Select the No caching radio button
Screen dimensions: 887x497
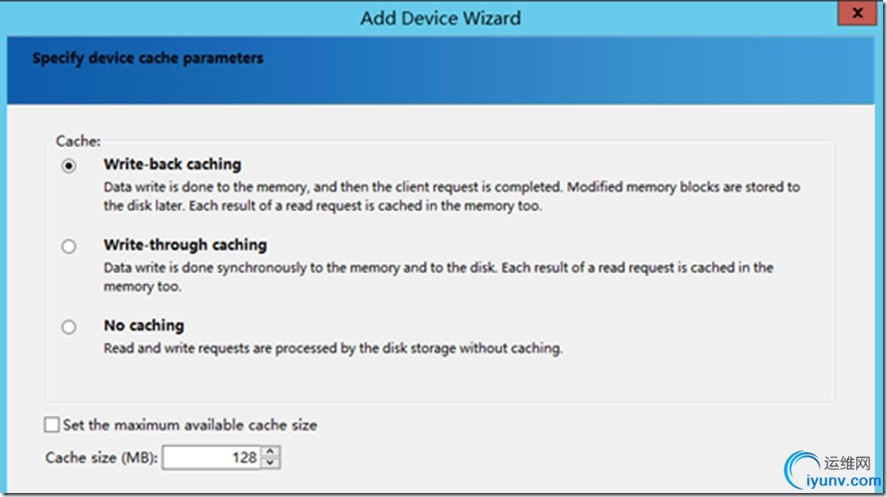(68, 327)
